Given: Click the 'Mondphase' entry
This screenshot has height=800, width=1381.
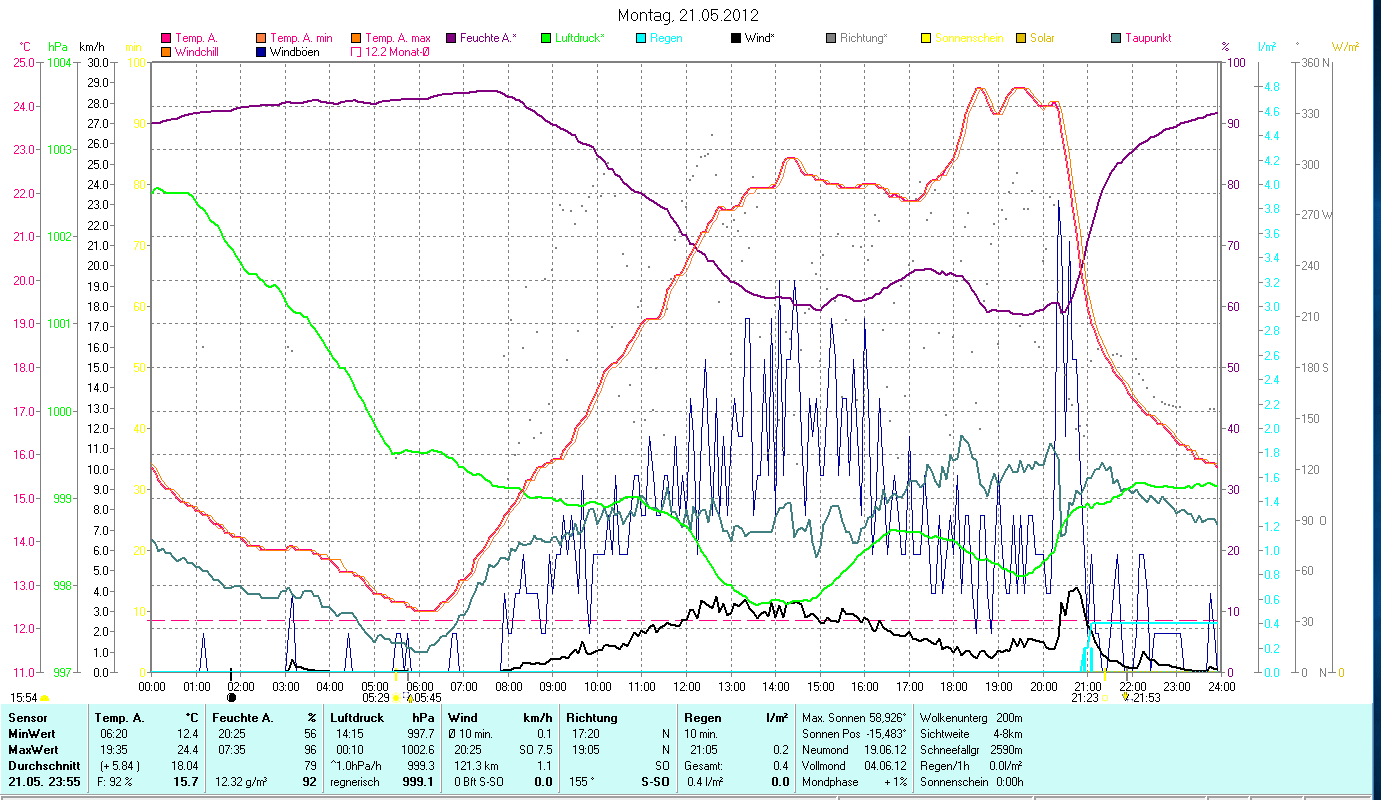Looking at the screenshot, I should pos(854,782).
